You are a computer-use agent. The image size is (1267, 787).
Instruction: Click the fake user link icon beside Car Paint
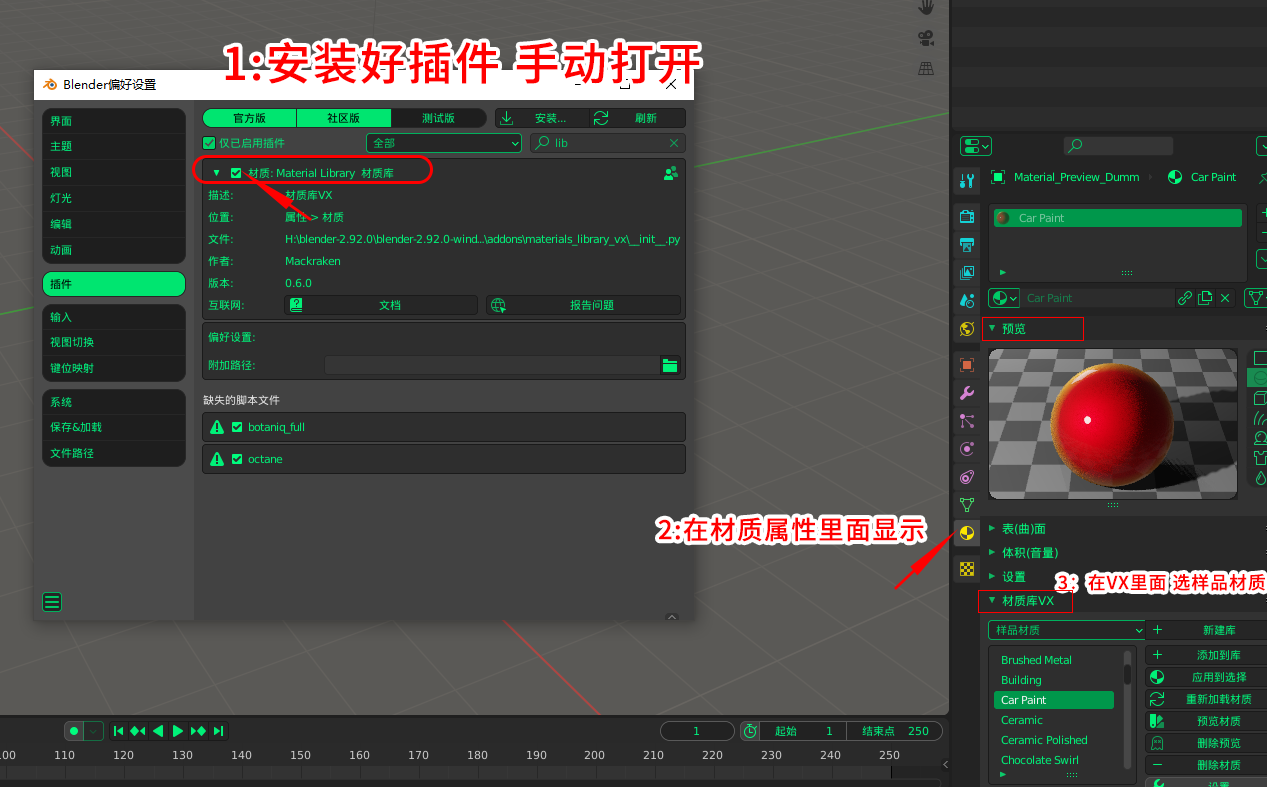point(1185,298)
